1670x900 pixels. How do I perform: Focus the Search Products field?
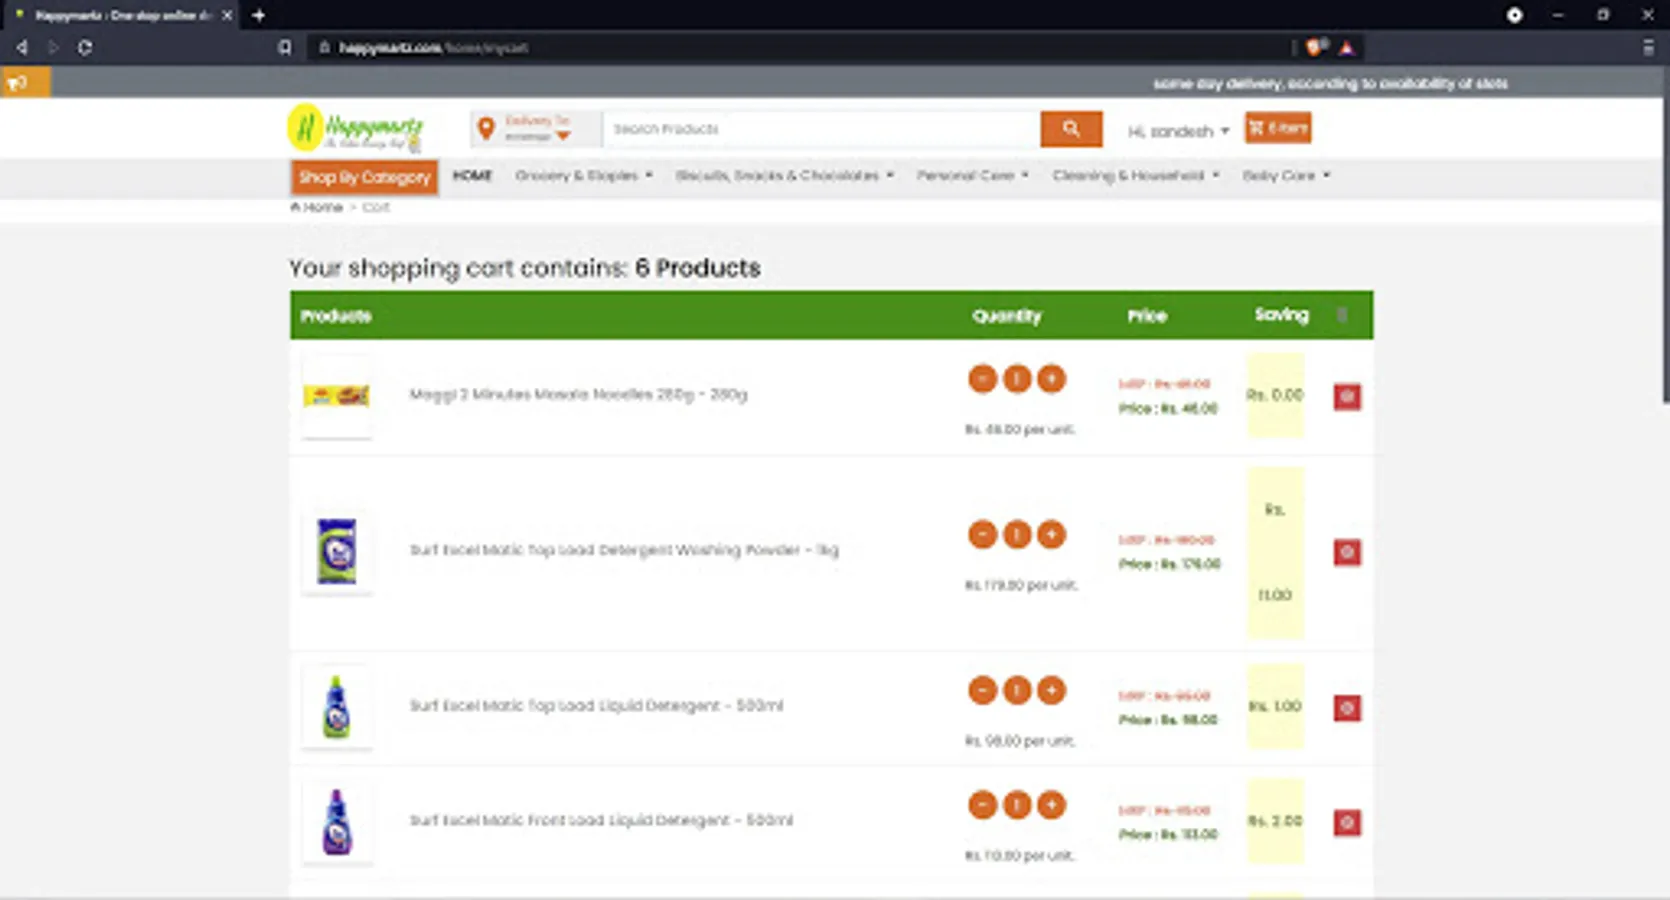[x=821, y=129]
